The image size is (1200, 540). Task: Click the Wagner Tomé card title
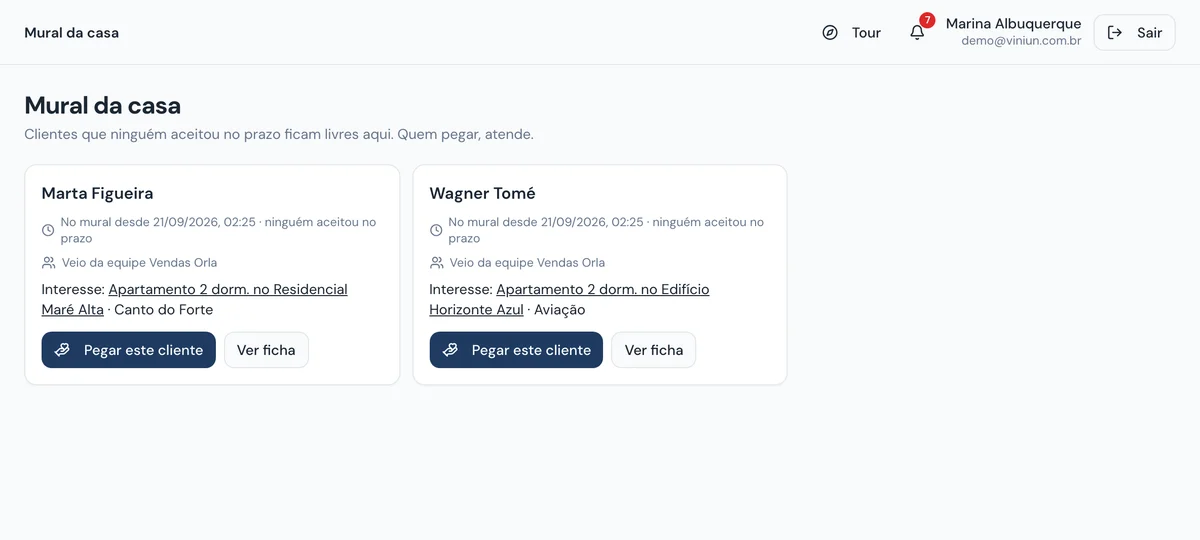483,194
